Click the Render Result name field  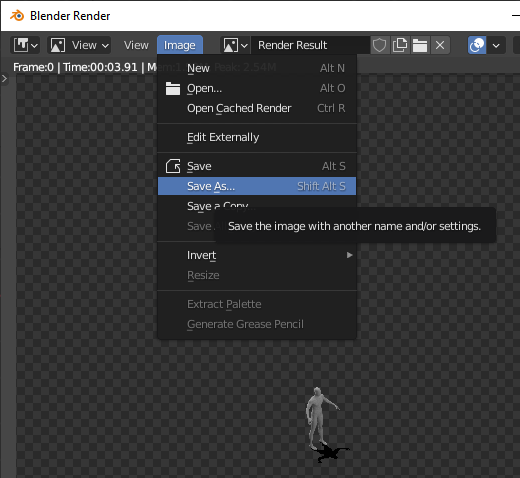coord(310,45)
